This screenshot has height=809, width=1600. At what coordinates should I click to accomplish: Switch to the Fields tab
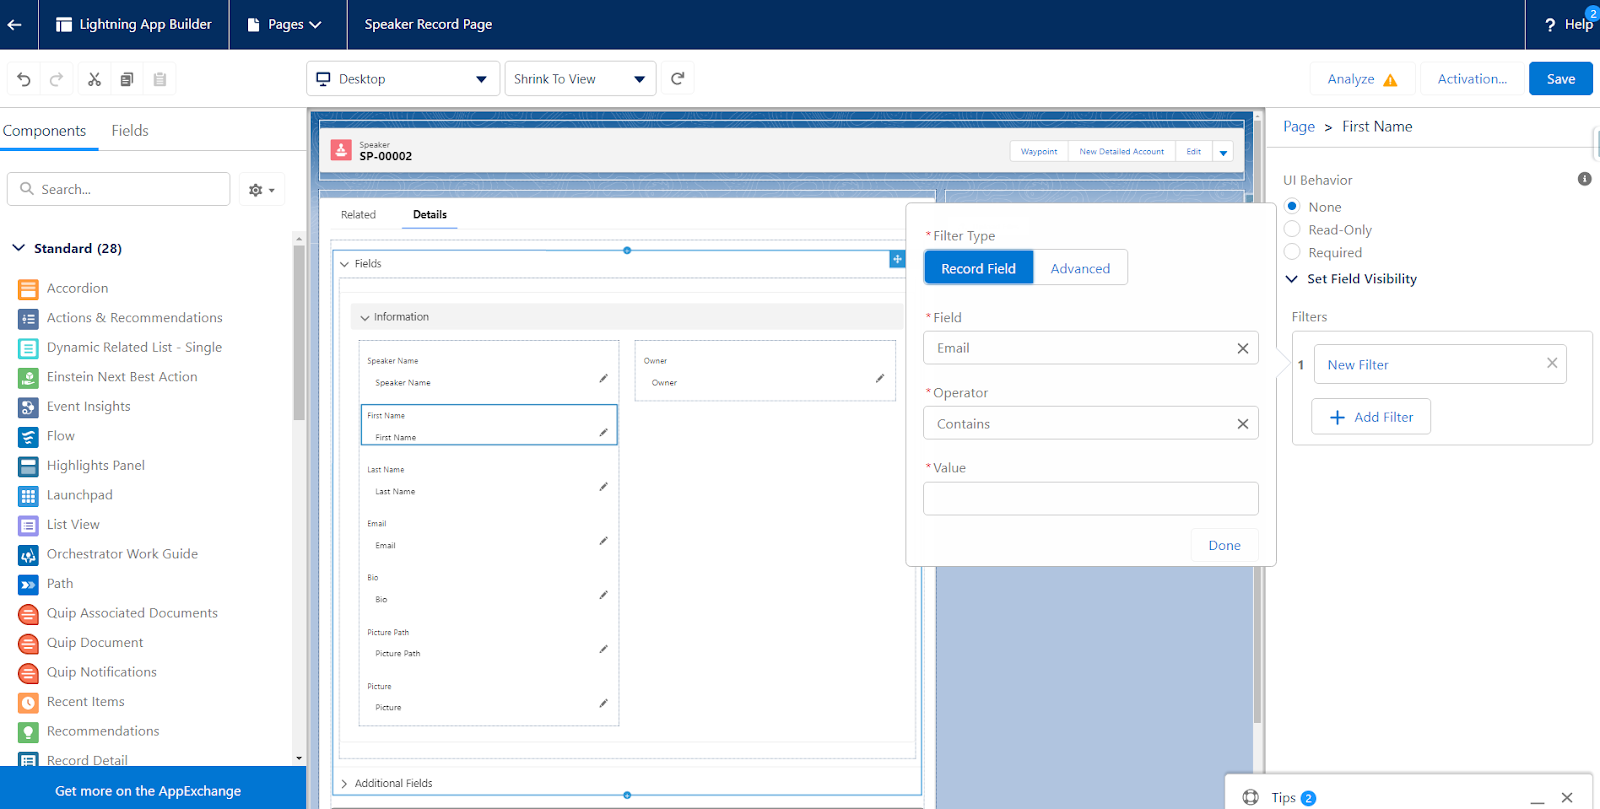pyautogui.click(x=130, y=131)
